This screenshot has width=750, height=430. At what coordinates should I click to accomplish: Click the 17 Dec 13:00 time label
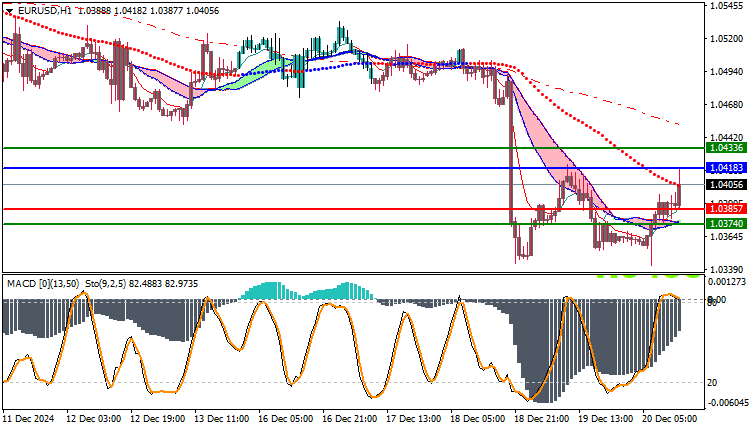coord(414,419)
